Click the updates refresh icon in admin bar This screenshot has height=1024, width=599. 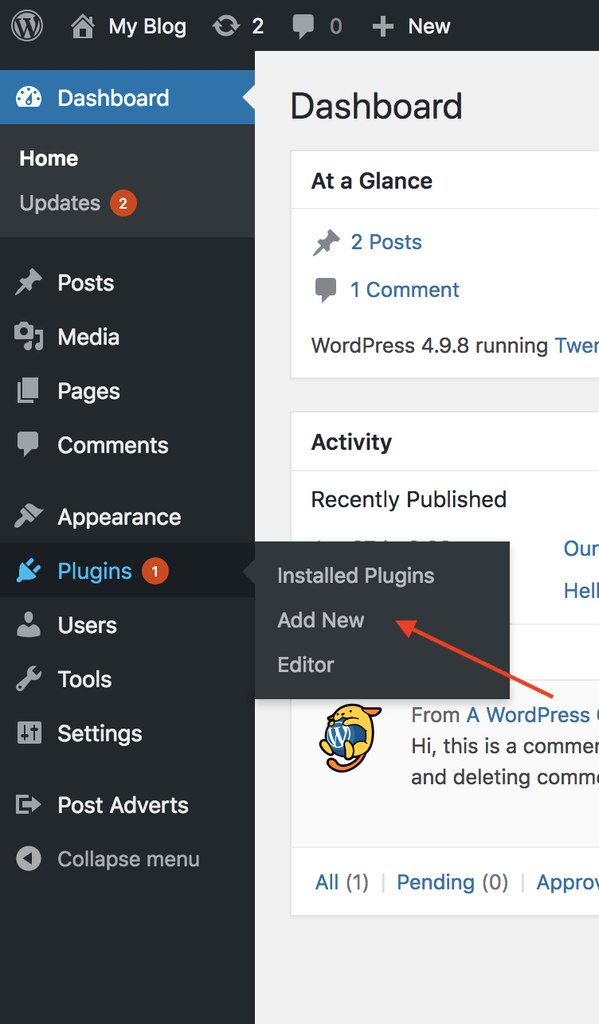click(x=226, y=26)
